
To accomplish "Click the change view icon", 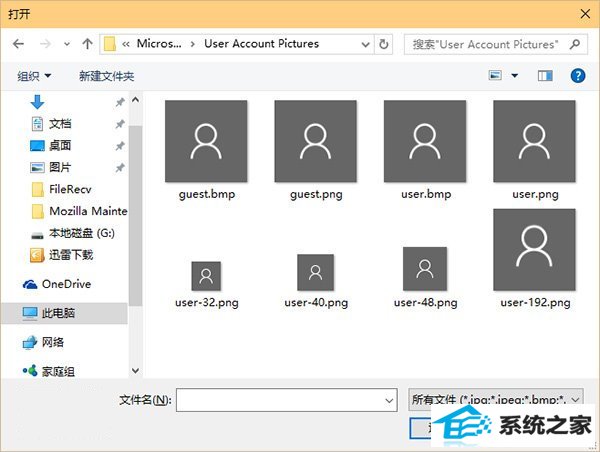I will point(495,75).
